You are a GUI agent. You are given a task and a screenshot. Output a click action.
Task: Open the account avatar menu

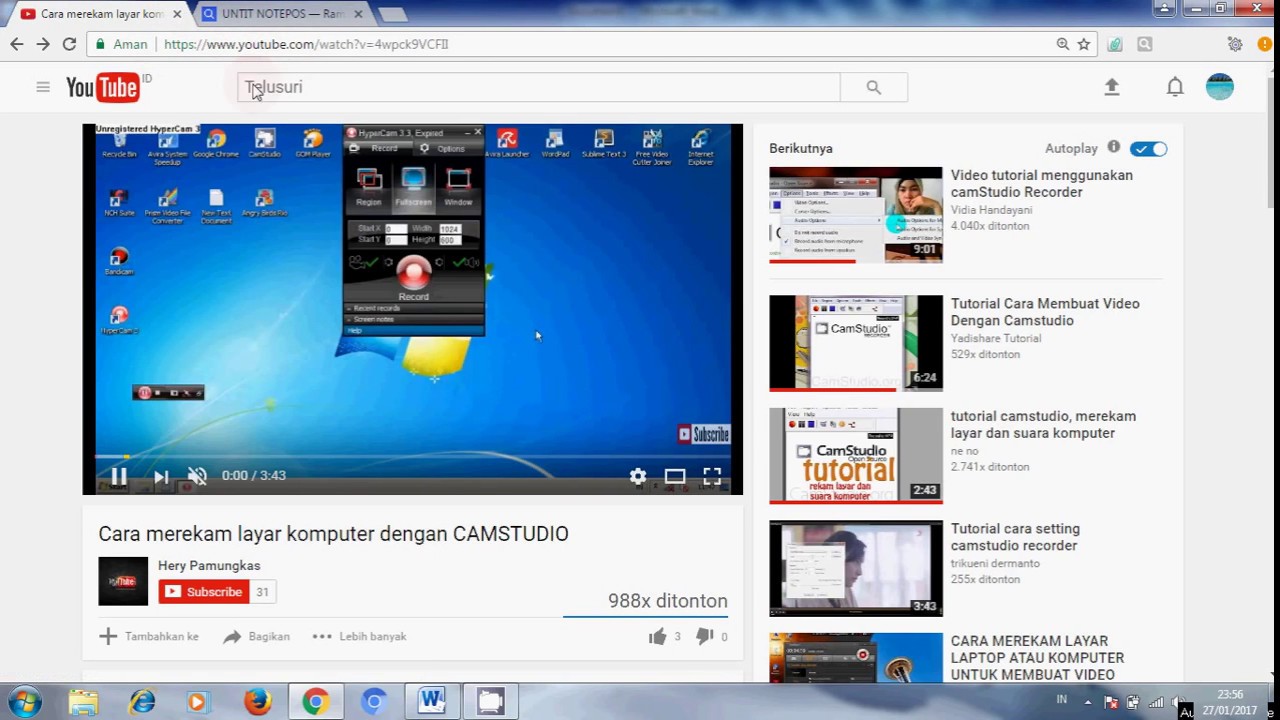1220,87
